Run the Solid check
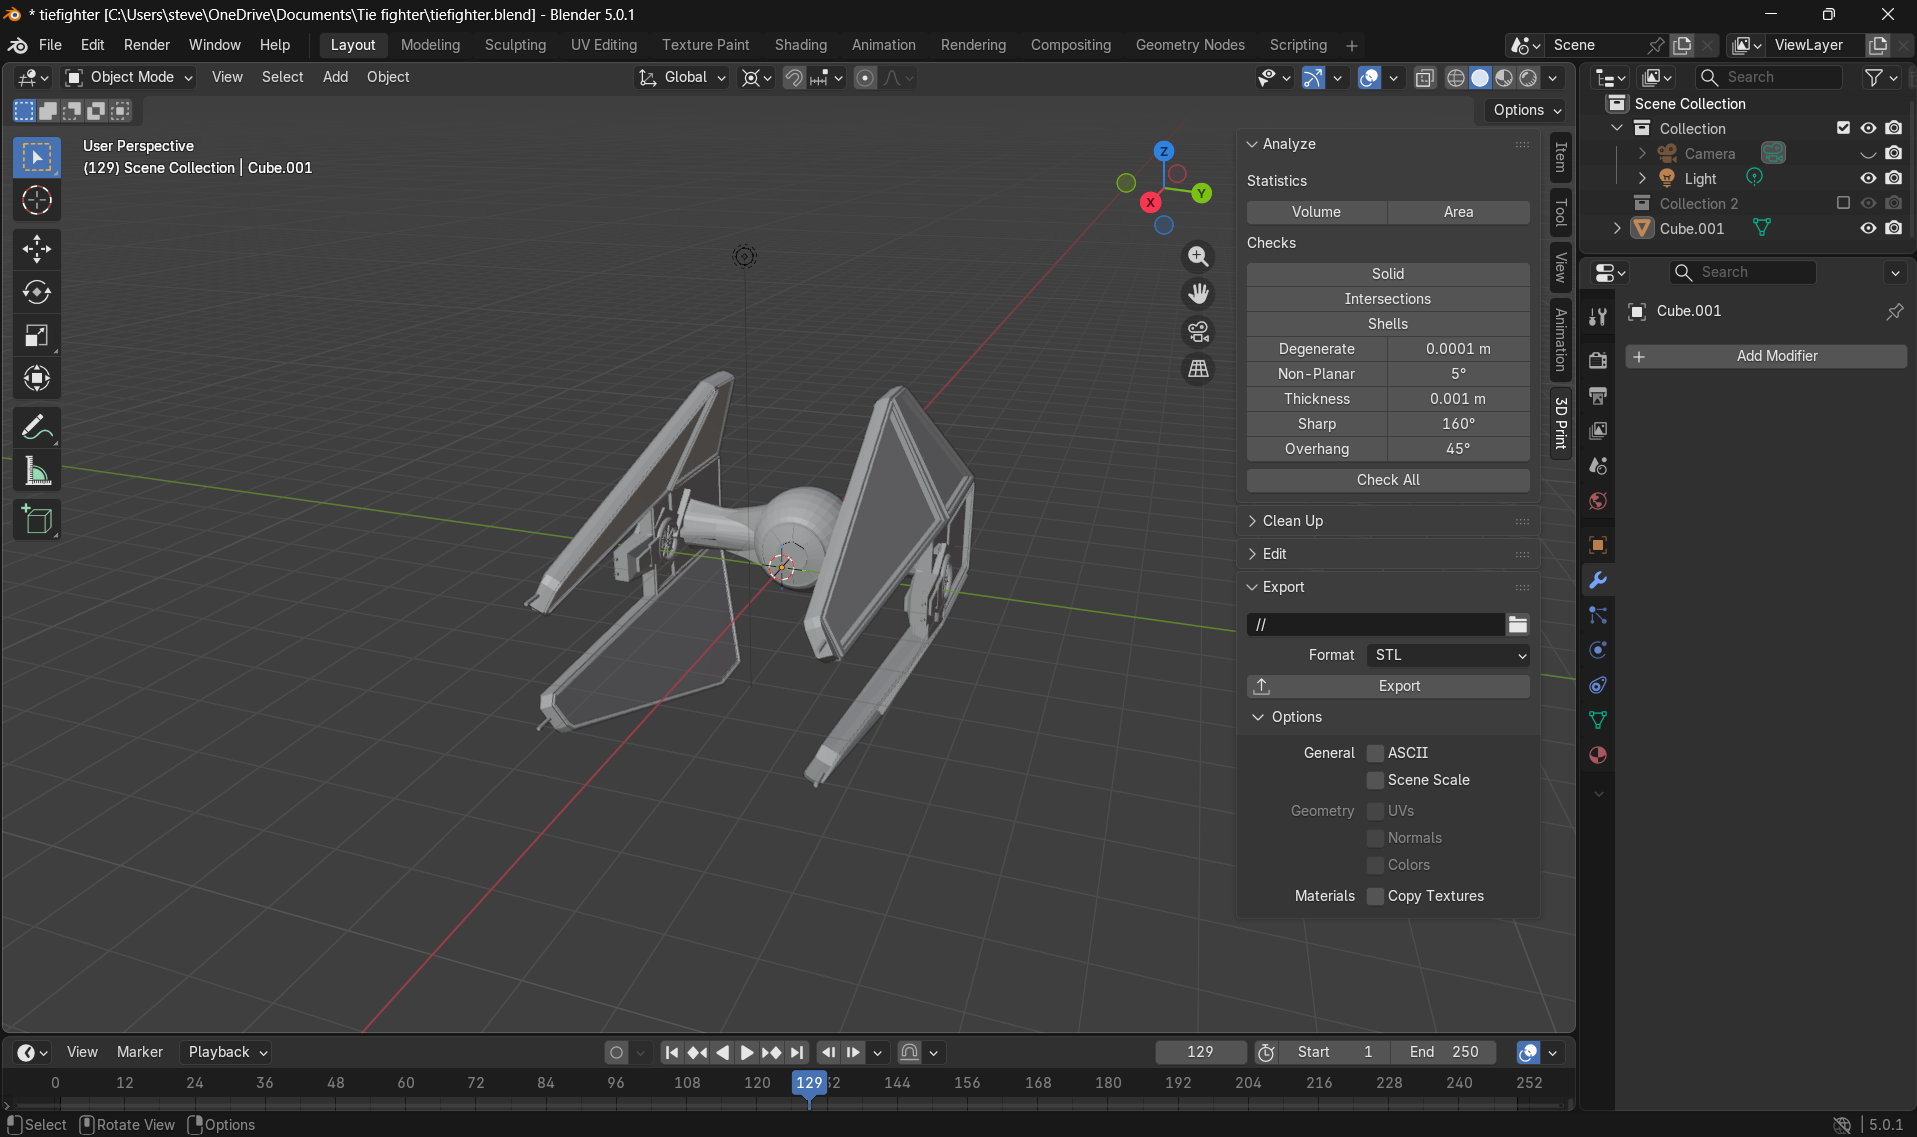 coord(1388,274)
